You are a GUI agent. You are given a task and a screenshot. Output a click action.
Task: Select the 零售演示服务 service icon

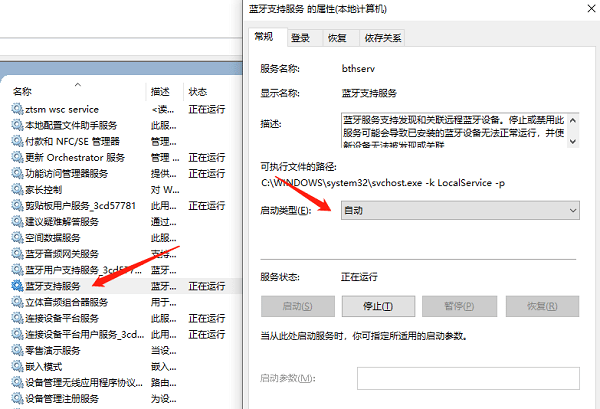coord(16,350)
